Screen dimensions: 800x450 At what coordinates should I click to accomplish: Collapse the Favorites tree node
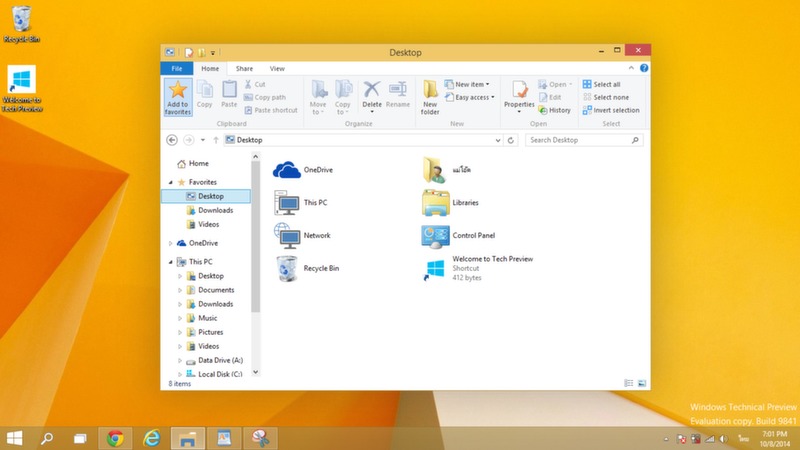point(171,182)
